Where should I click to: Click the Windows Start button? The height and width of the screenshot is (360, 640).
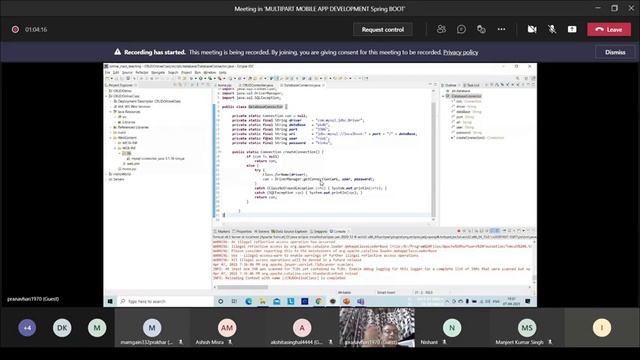(x=110, y=301)
